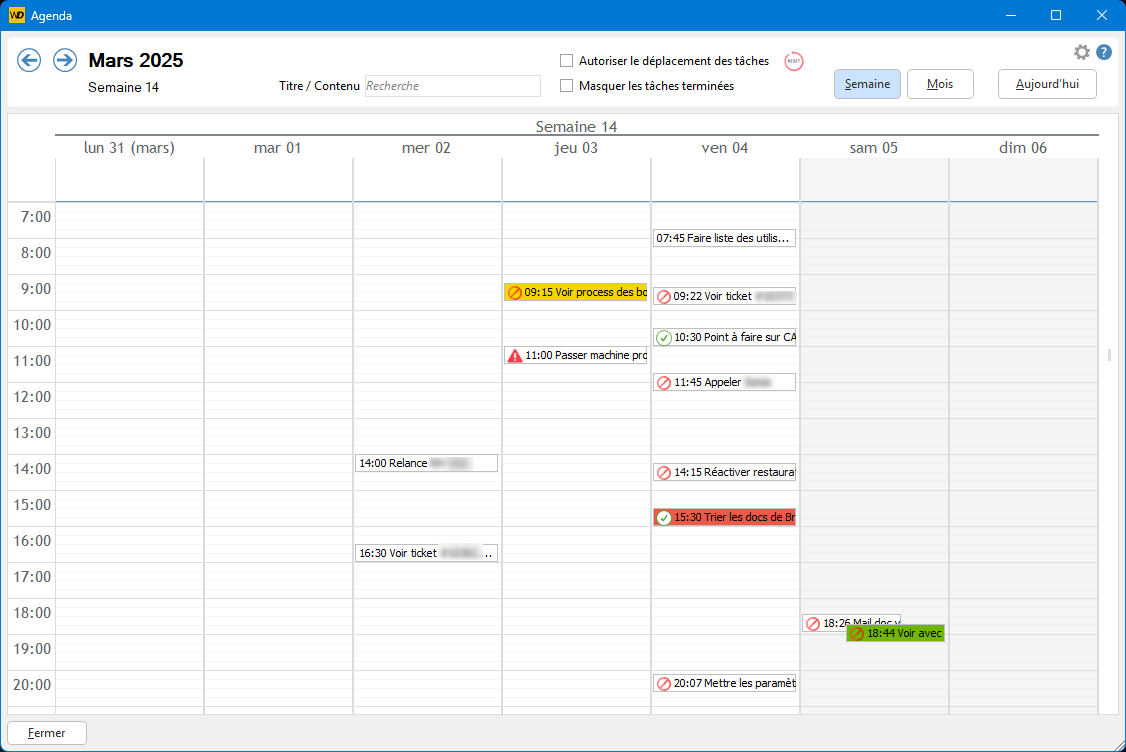The width and height of the screenshot is (1126, 752).
Task: Click green check icon on 10:30 Point task
Action: tap(663, 338)
